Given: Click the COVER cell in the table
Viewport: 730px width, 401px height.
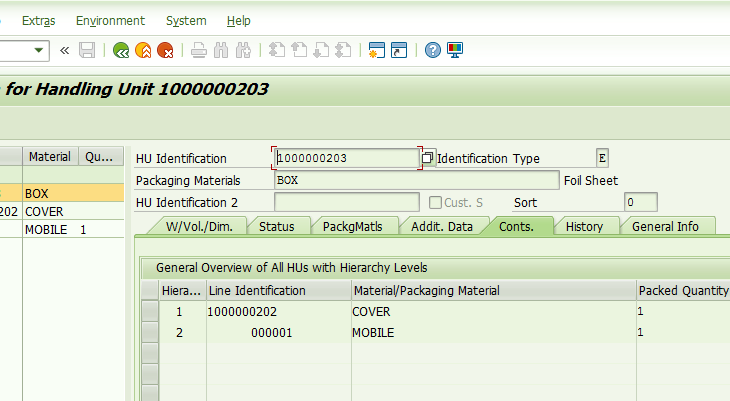Looking at the screenshot, I should (493, 311).
